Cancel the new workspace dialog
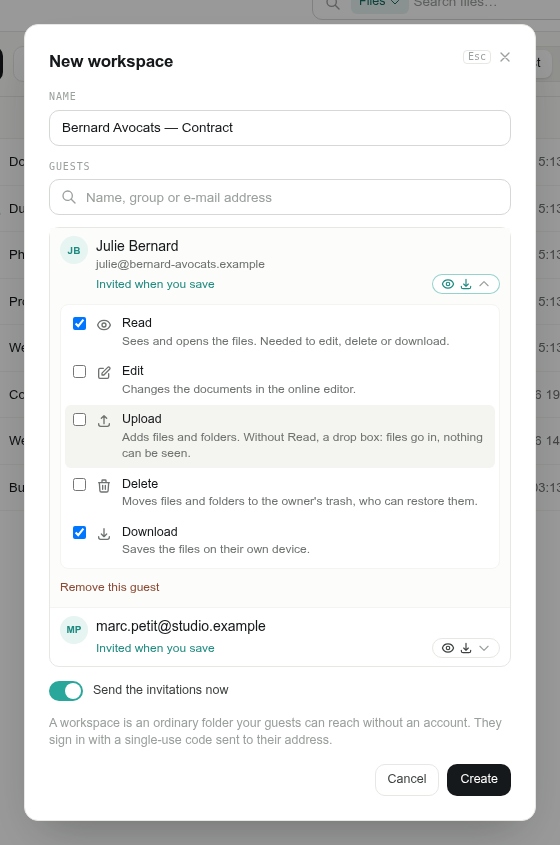 (406, 779)
